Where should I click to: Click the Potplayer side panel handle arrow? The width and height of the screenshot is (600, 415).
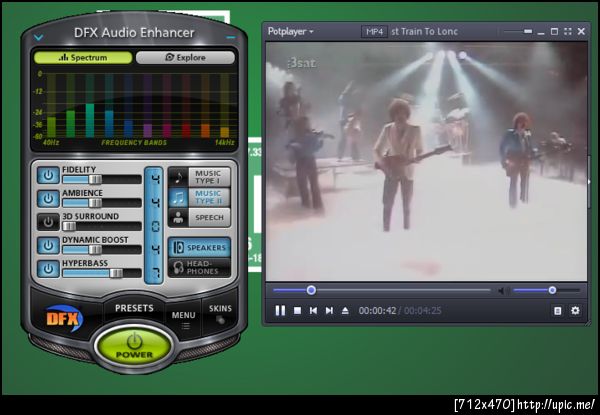tap(590, 182)
